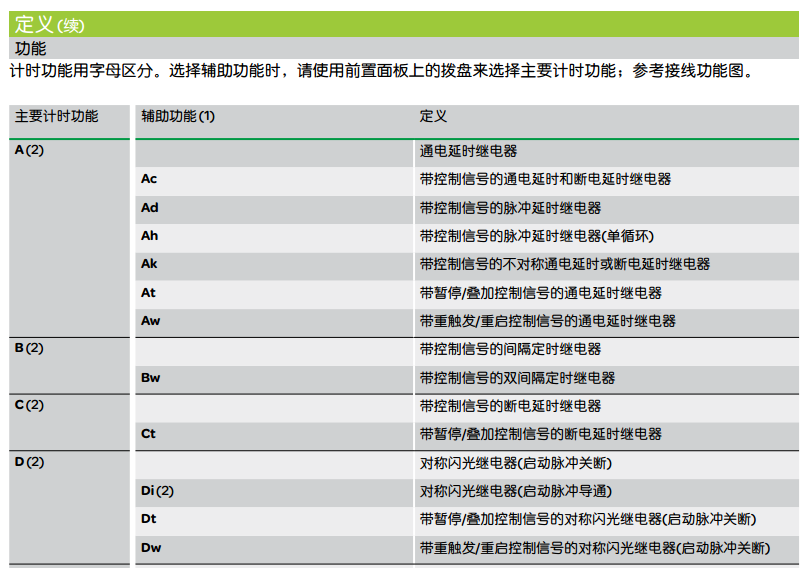Screen dimensions: 811x568
Task: Click the 定义 column header in table
Action: point(433,116)
